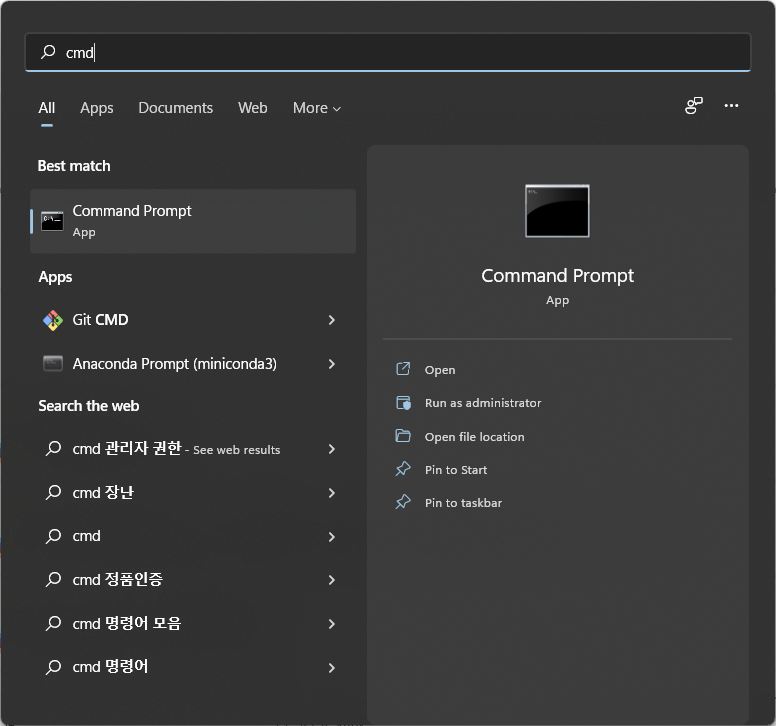Expand chevron for 'cmd 명령어 모음'
776x726 pixels.
(332, 624)
